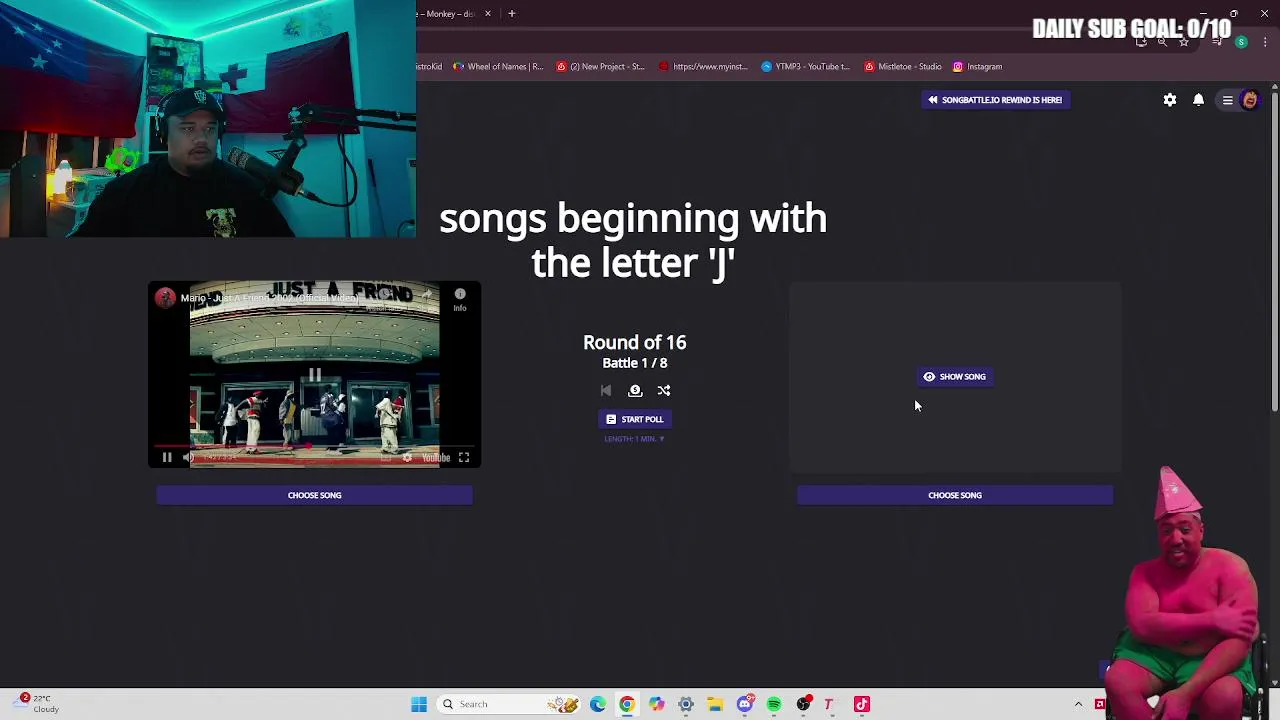Open the notifications bell
Image resolution: width=1280 pixels, height=720 pixels.
[1198, 100]
